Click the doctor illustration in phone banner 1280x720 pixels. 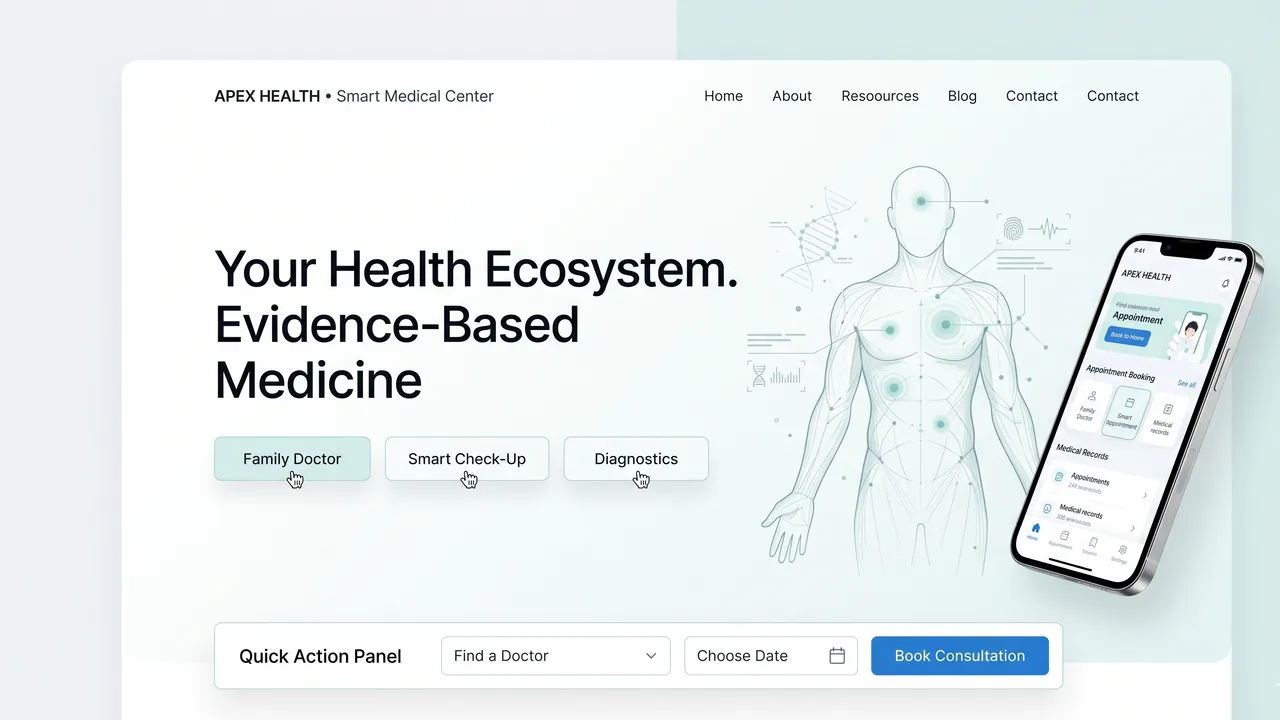pyautogui.click(x=1190, y=335)
